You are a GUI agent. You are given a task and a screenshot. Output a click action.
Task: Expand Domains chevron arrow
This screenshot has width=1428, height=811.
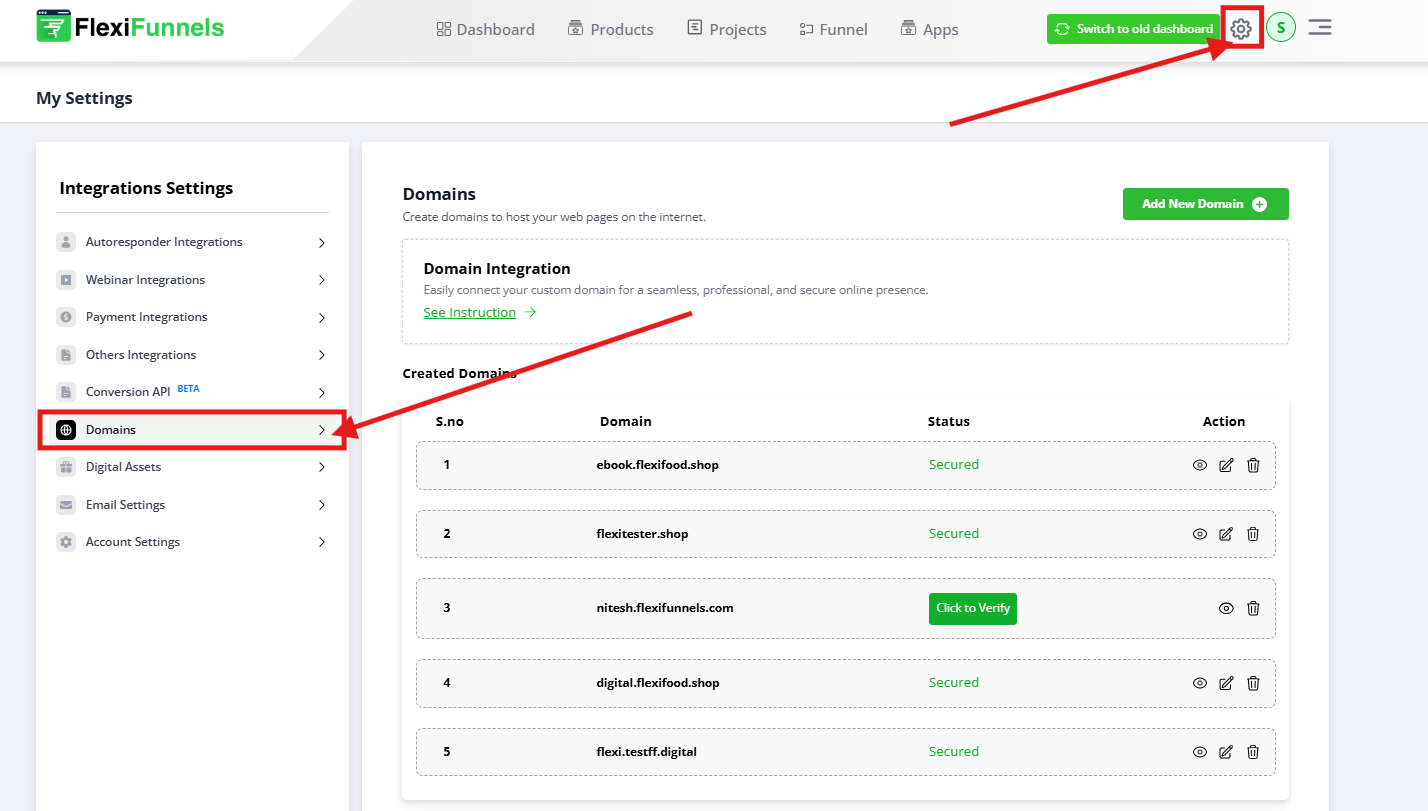coord(321,430)
